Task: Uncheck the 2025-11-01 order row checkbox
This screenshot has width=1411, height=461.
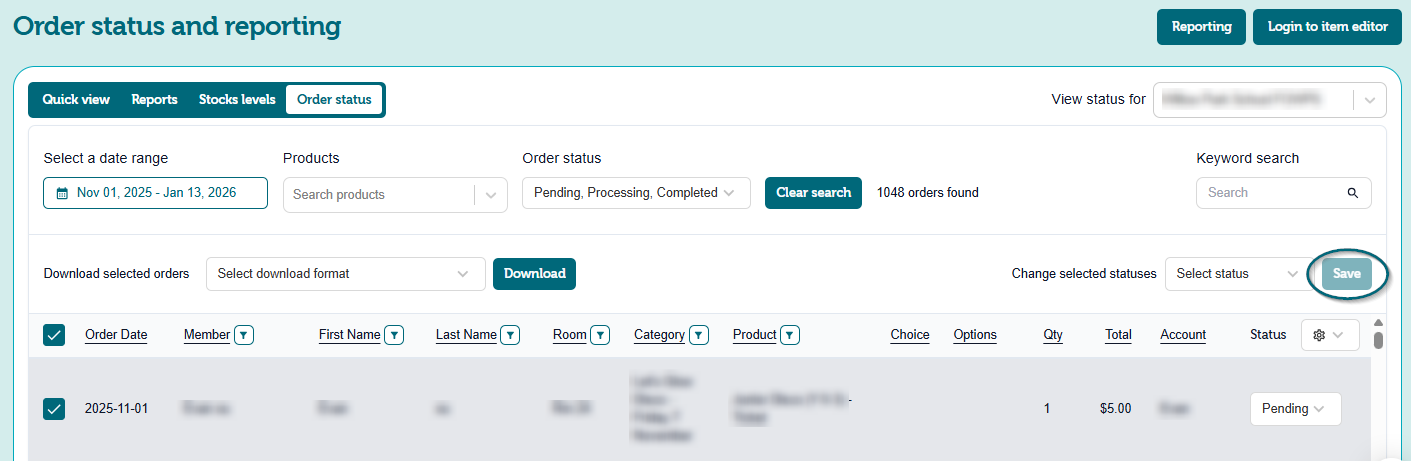Action: [x=54, y=408]
